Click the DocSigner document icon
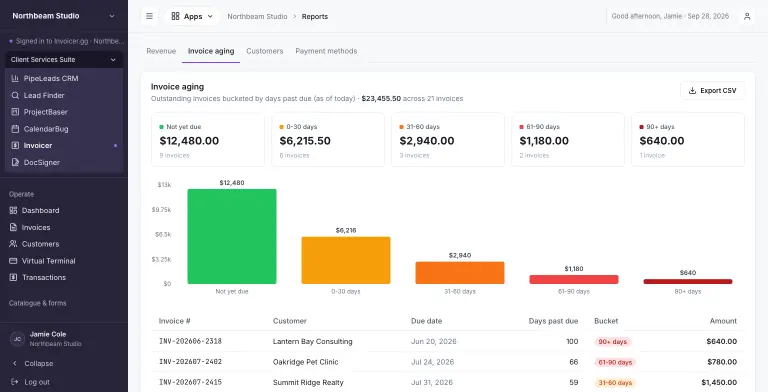Screen dimensions: 768x392 tap(15, 162)
